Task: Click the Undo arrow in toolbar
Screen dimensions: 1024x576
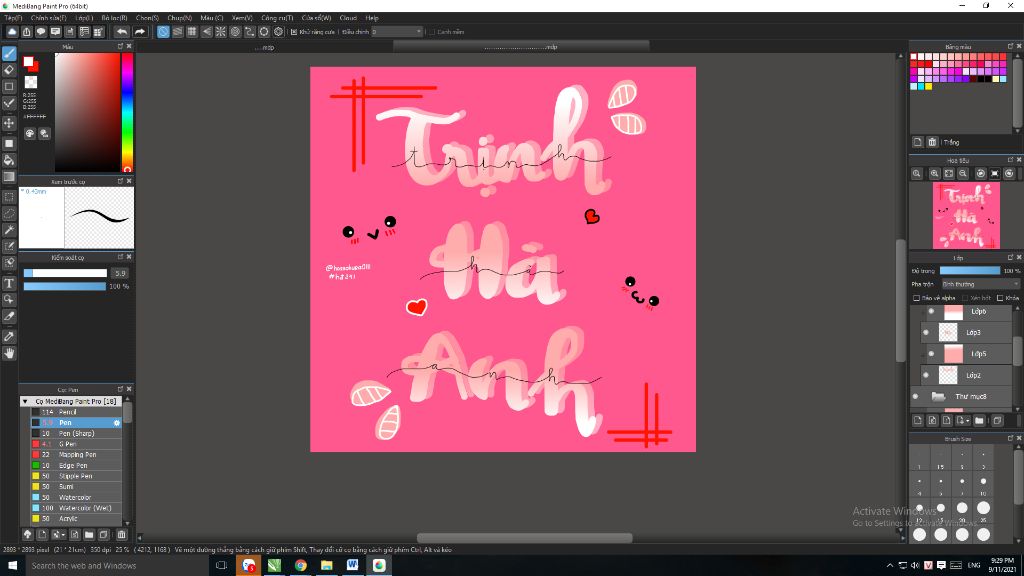Action: [122, 31]
